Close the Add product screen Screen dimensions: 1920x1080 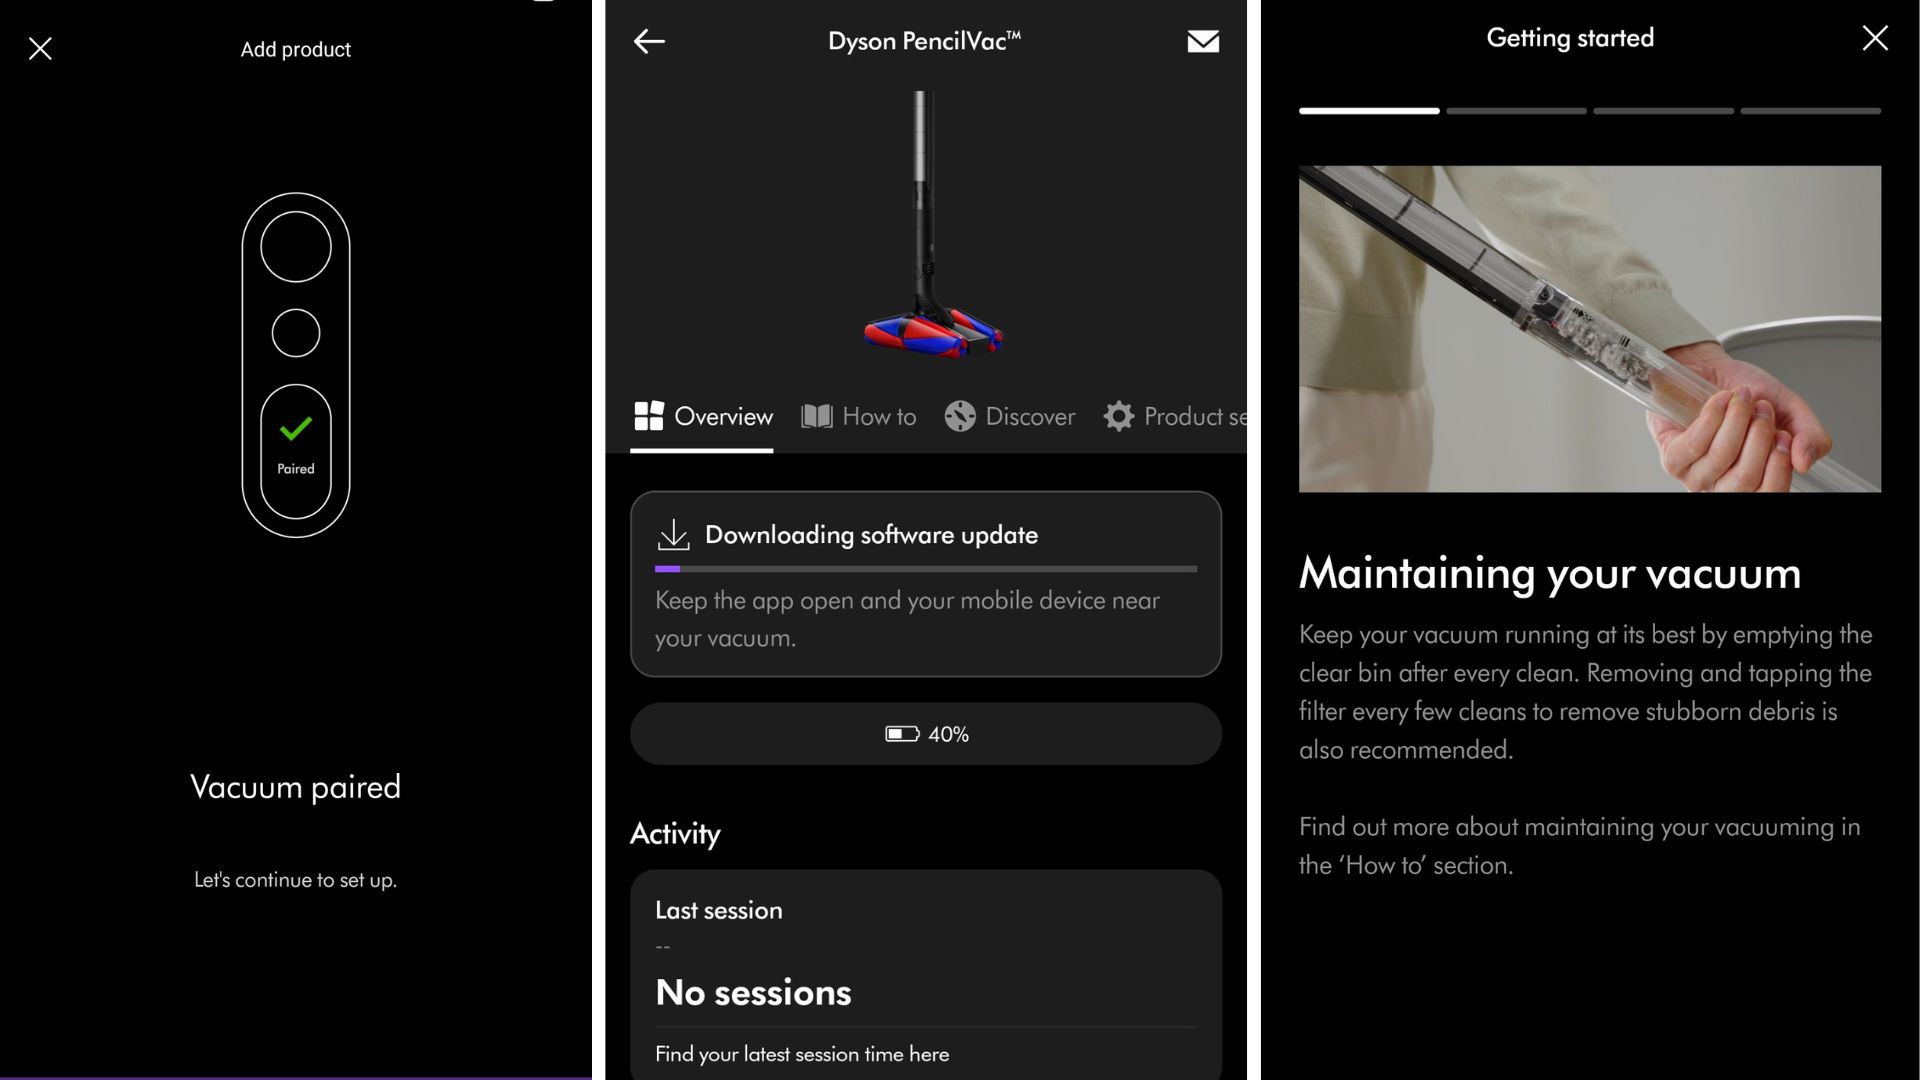[40, 48]
